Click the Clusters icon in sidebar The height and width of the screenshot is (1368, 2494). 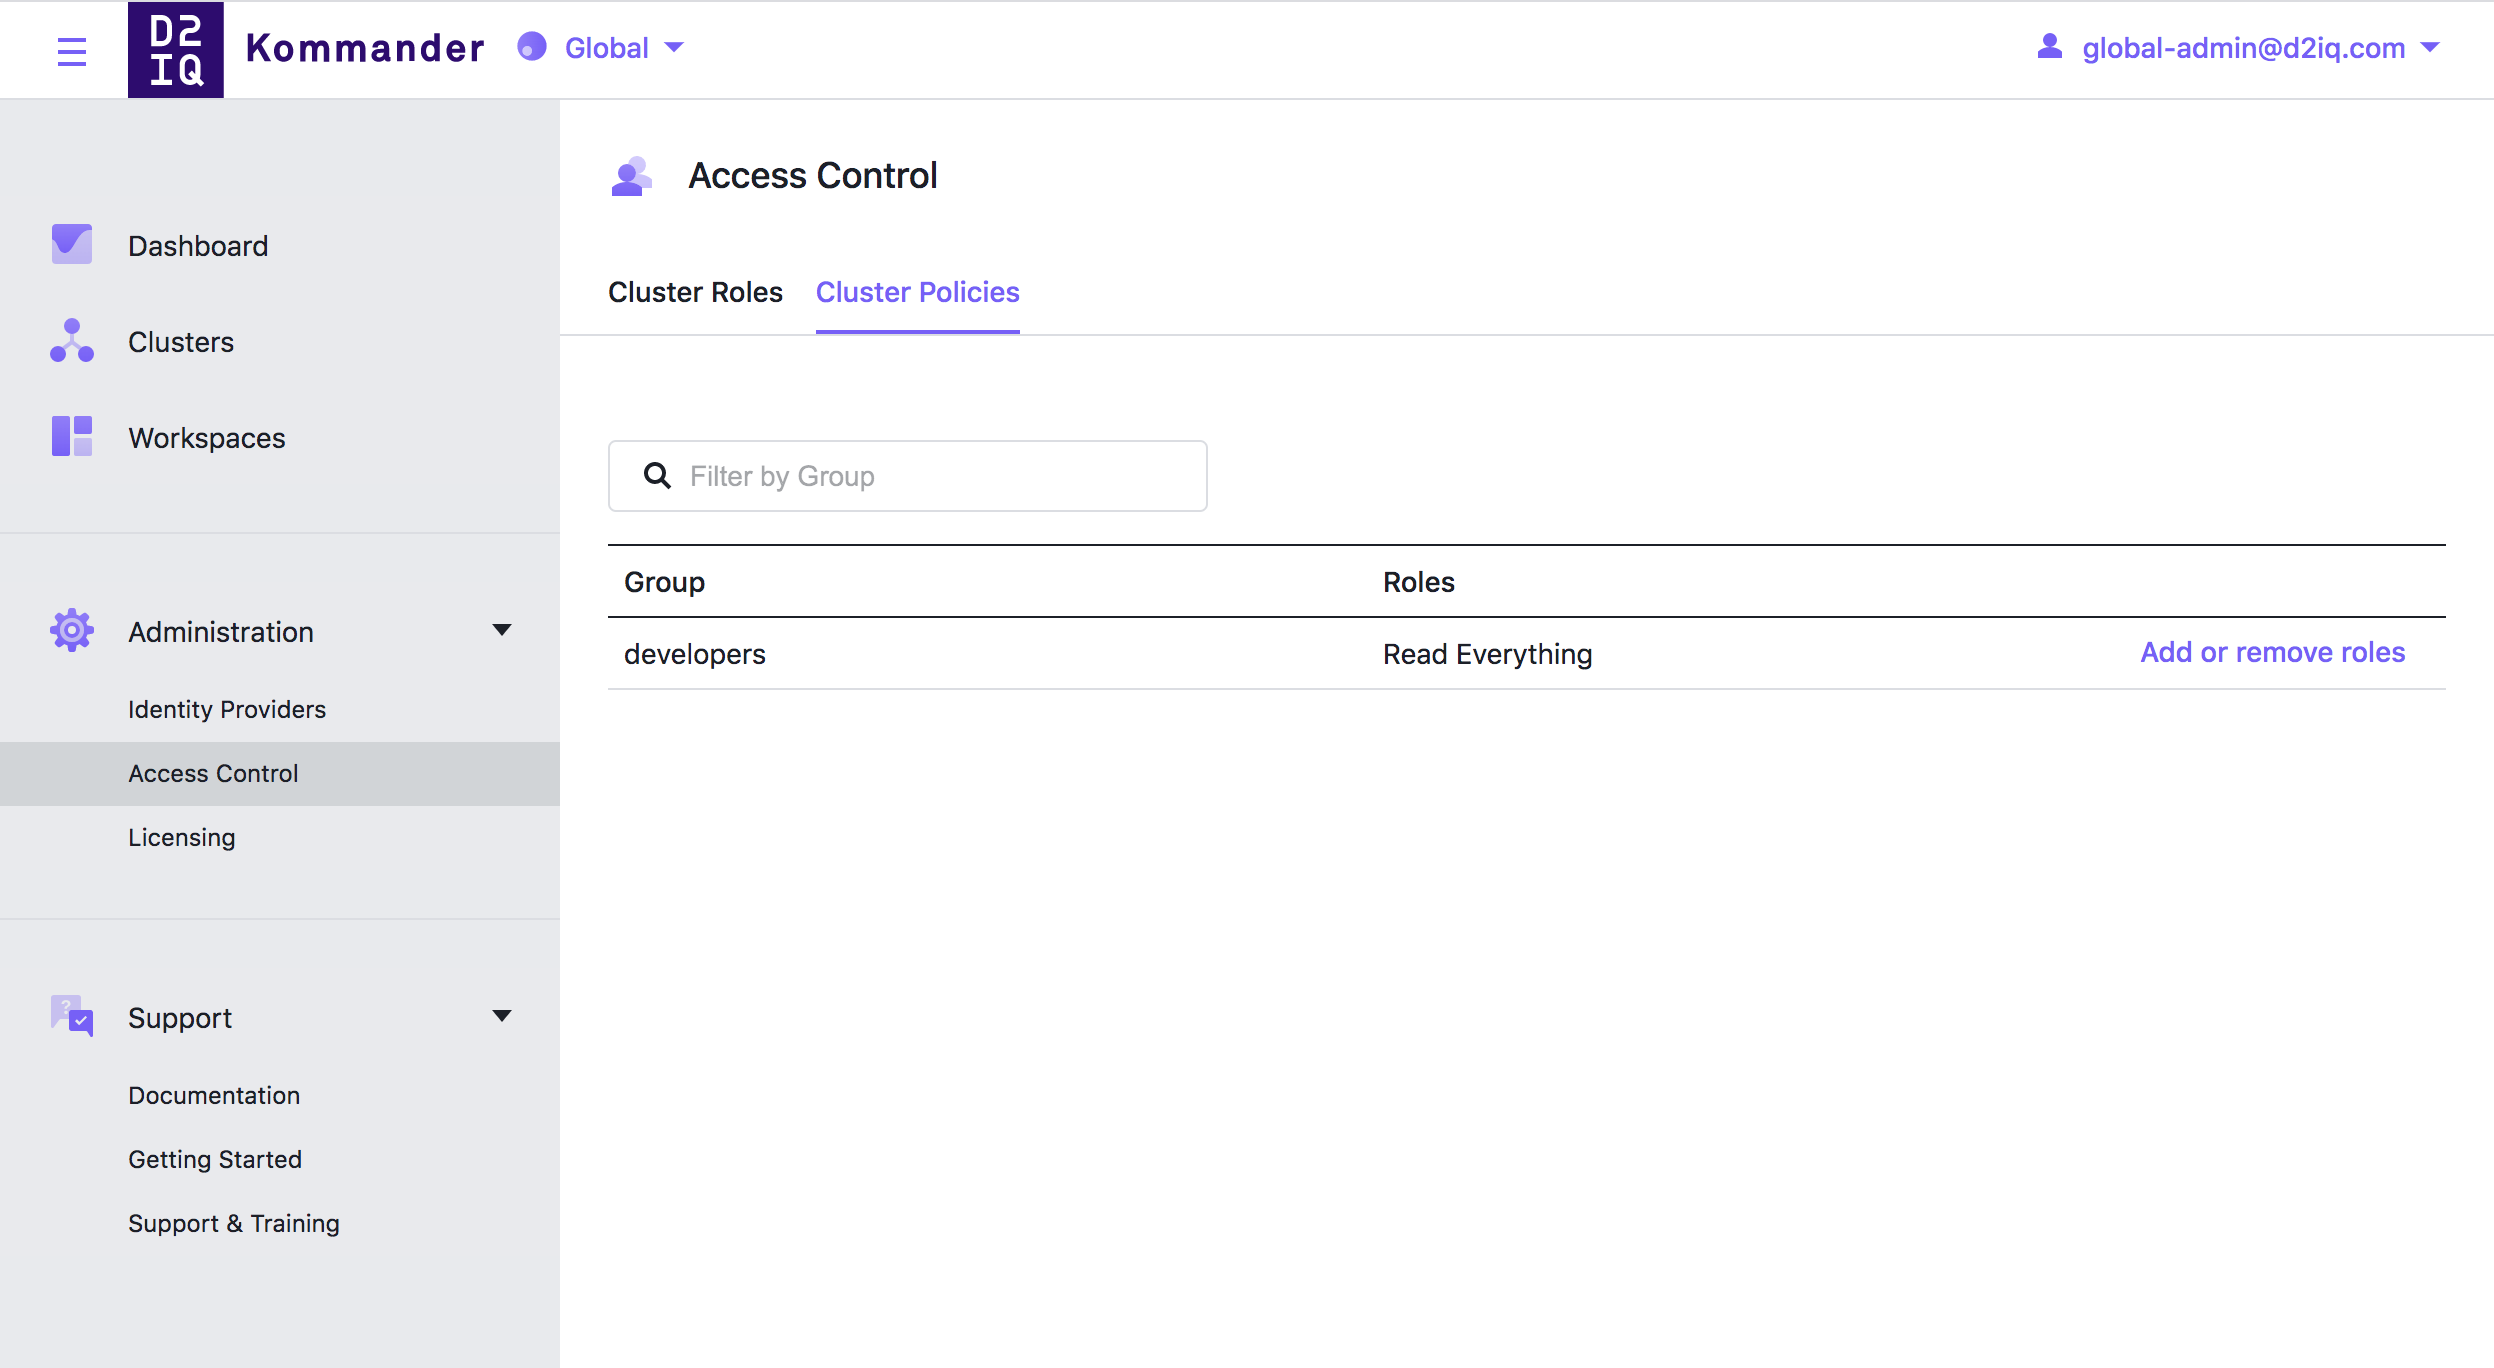[x=72, y=341]
